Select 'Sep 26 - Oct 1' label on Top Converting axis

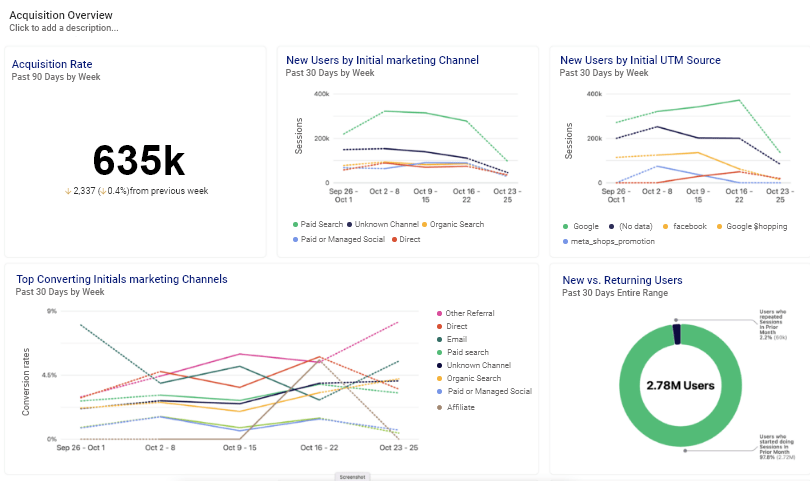[x=81, y=447]
